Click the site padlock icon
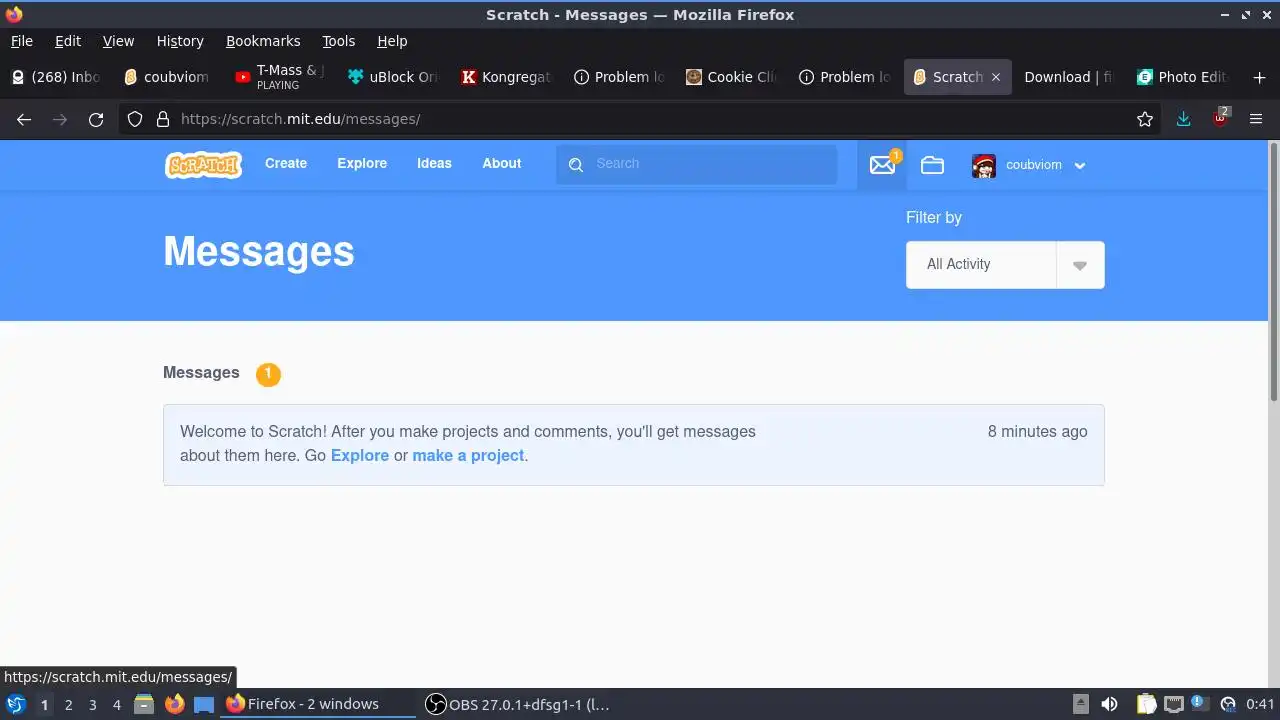The image size is (1280, 720). point(163,119)
